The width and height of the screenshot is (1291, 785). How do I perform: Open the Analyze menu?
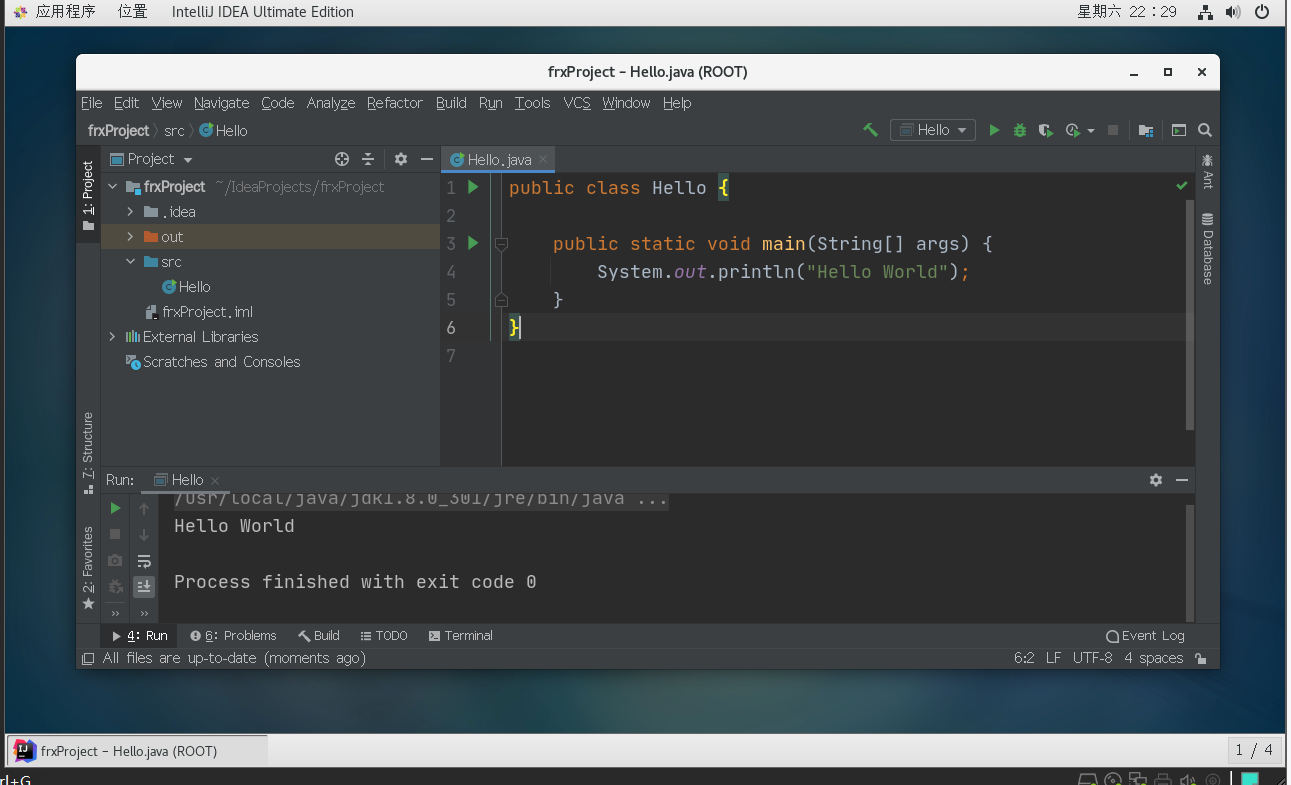point(331,103)
